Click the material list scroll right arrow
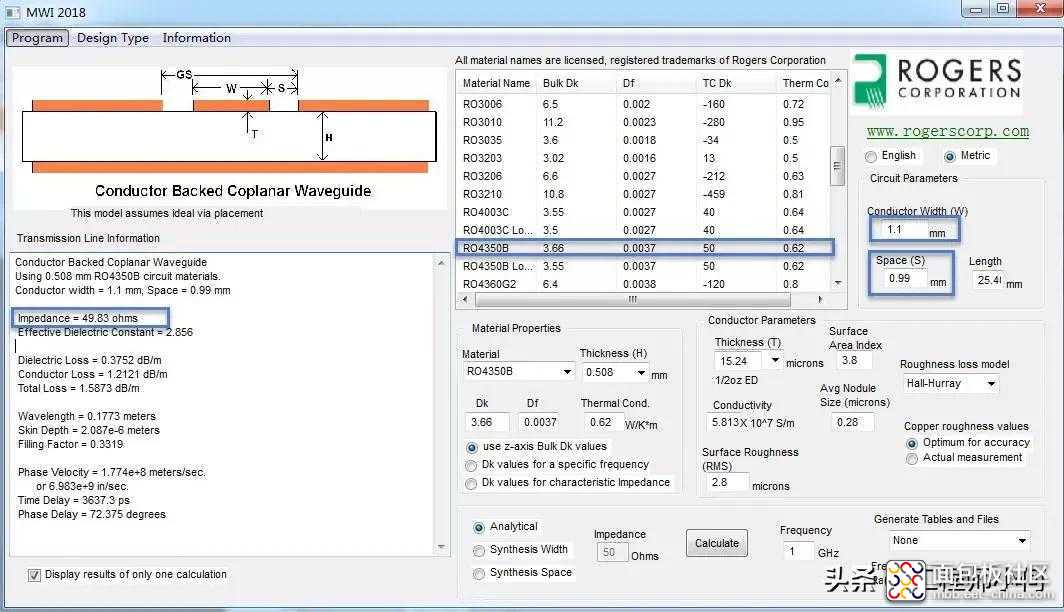 click(820, 299)
